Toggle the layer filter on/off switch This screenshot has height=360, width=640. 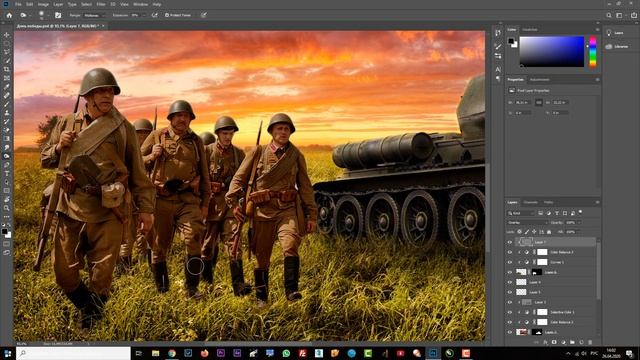pos(580,212)
